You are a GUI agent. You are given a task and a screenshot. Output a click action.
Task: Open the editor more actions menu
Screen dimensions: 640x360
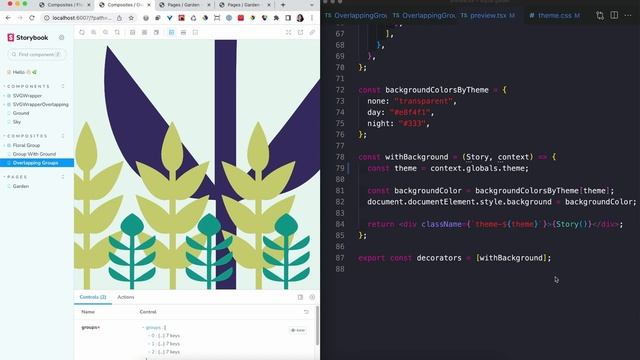[628, 16]
